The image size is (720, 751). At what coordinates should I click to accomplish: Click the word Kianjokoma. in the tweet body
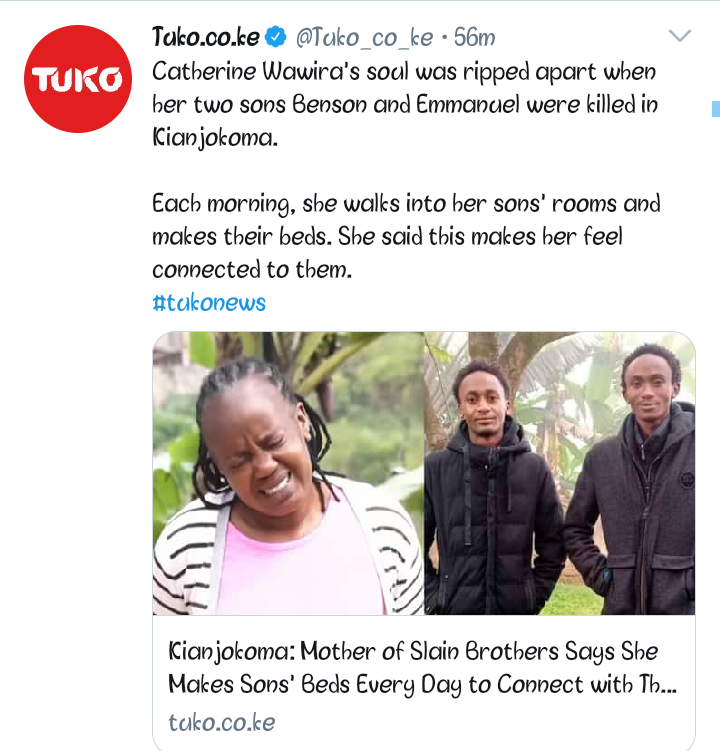point(215,138)
